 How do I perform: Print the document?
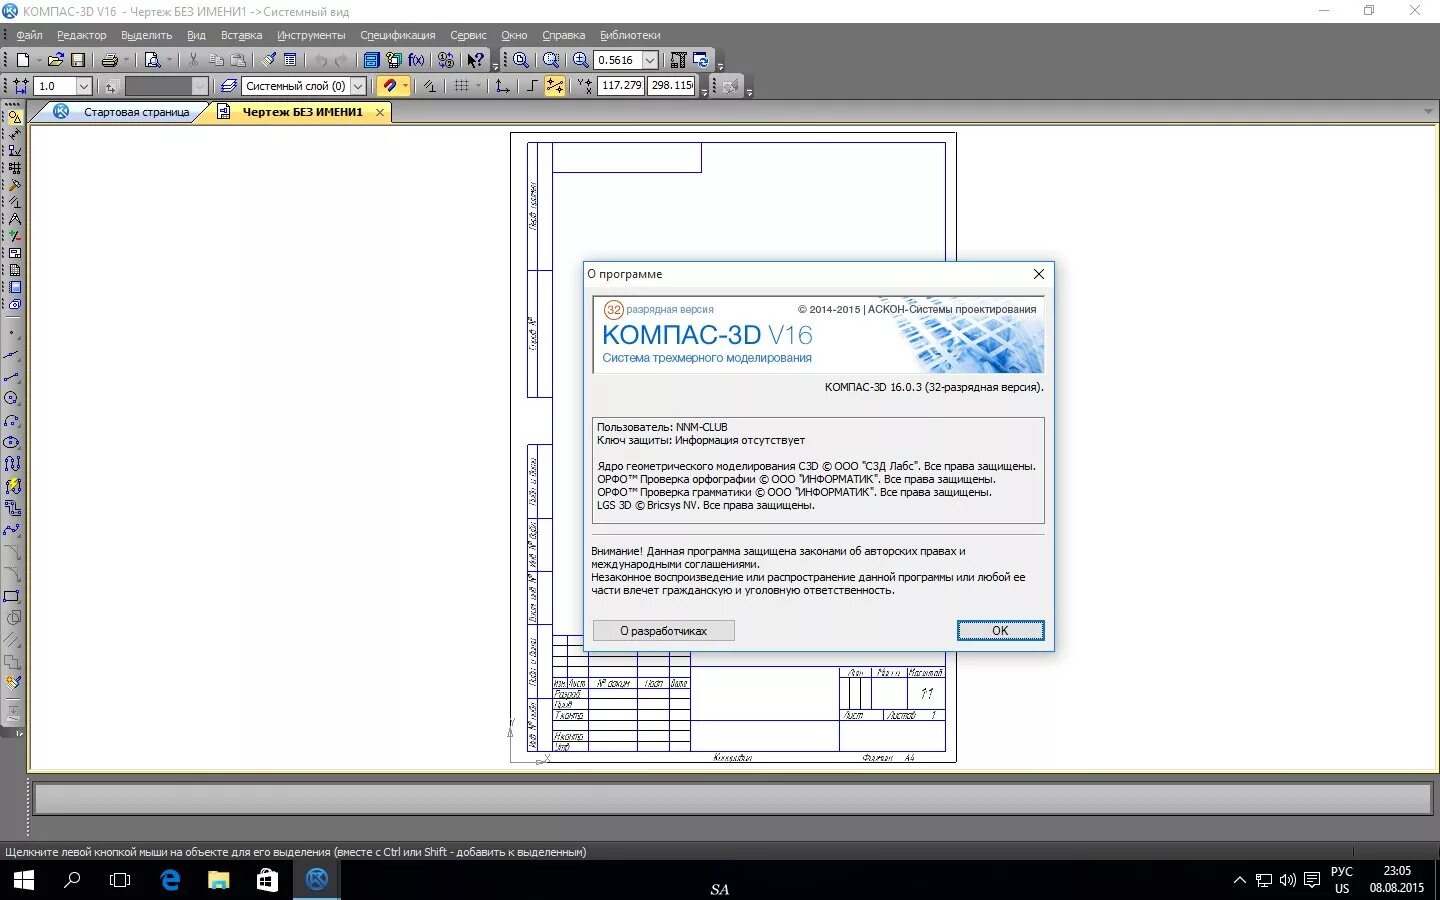coord(109,60)
